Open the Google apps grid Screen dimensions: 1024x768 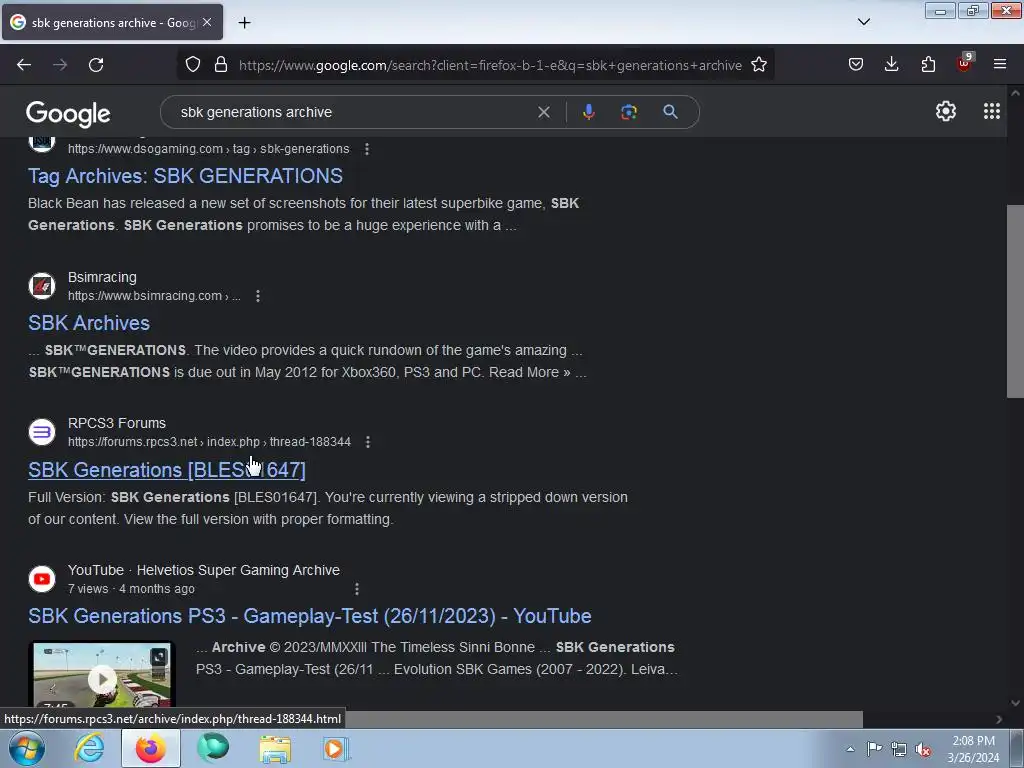[991, 112]
